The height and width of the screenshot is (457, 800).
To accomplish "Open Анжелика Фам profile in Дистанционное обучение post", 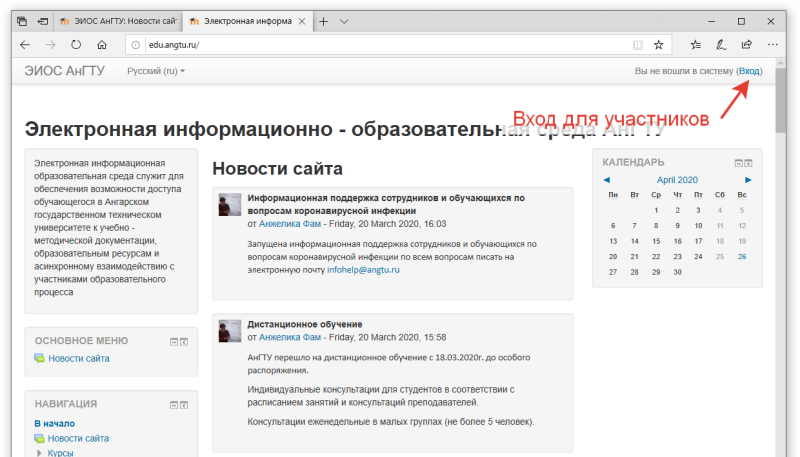I will (290, 337).
